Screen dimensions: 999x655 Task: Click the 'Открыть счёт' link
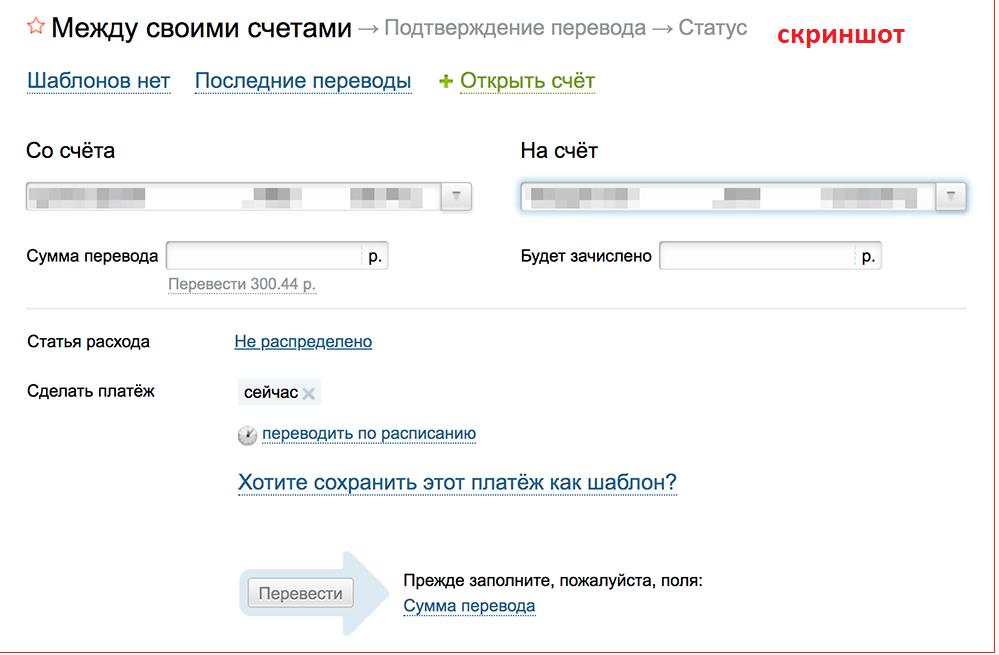point(528,81)
